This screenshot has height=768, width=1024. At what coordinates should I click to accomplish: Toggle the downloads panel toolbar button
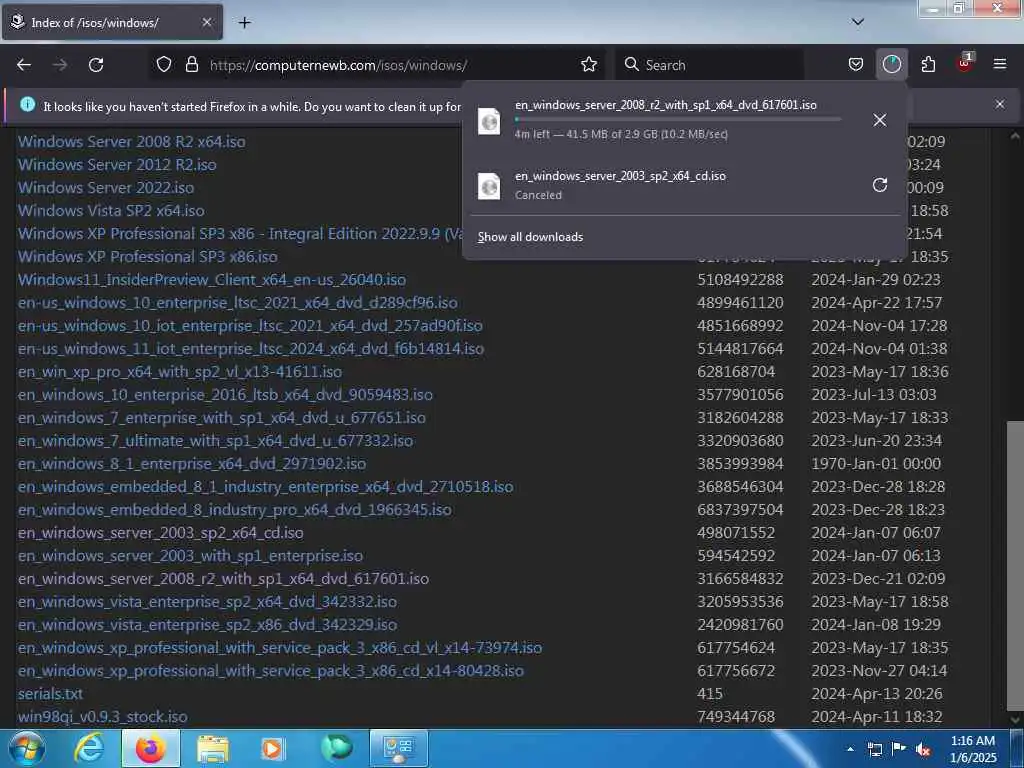pos(891,65)
